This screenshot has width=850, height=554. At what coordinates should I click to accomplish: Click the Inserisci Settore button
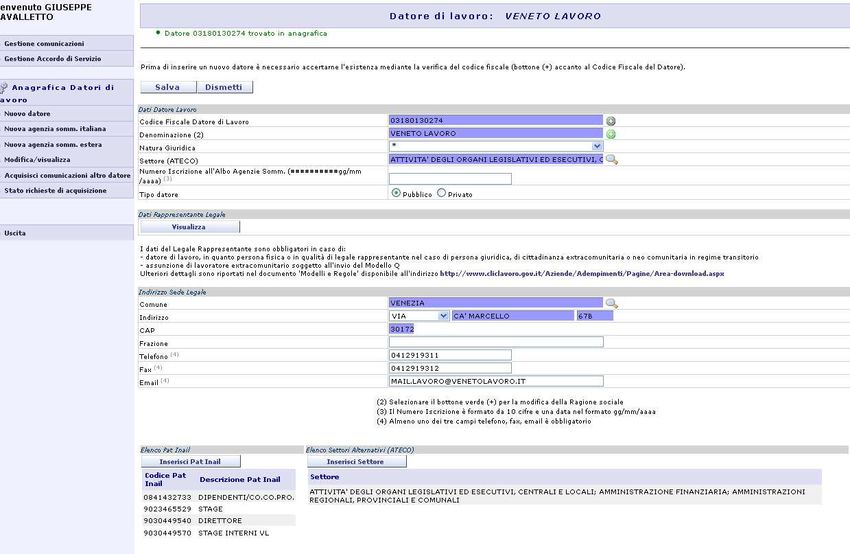[355, 461]
